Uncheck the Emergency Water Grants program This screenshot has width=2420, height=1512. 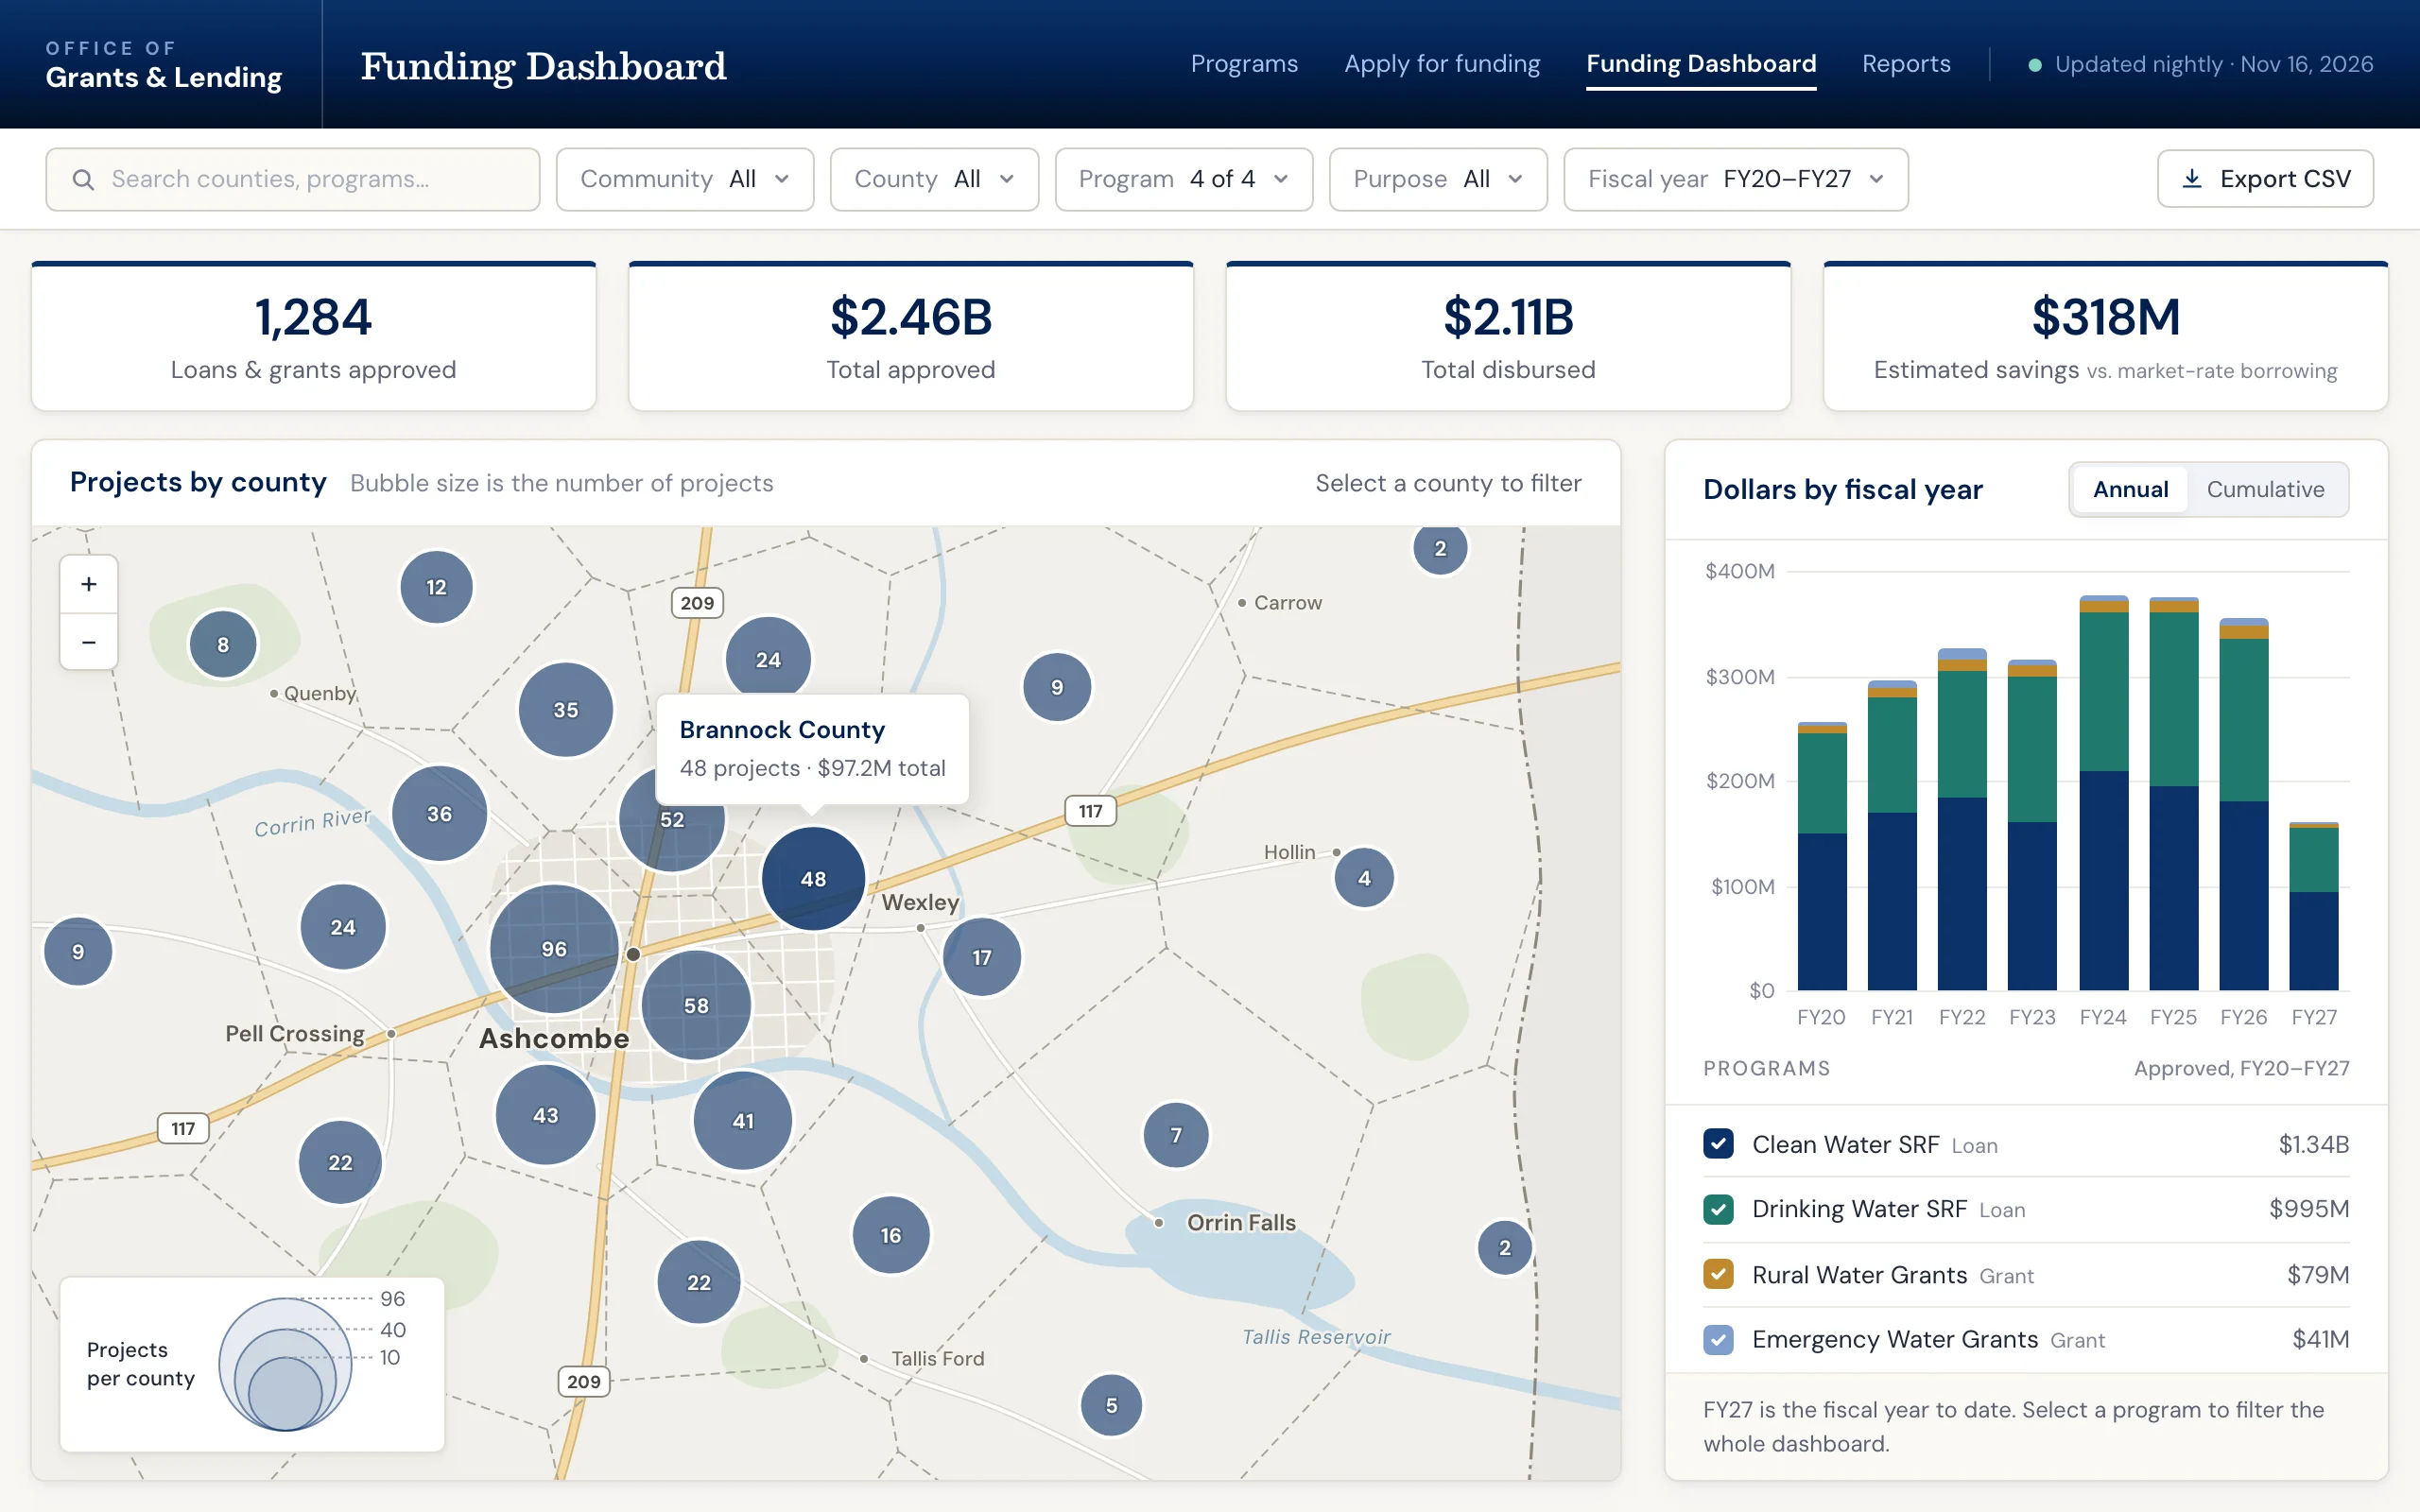[x=1718, y=1340]
